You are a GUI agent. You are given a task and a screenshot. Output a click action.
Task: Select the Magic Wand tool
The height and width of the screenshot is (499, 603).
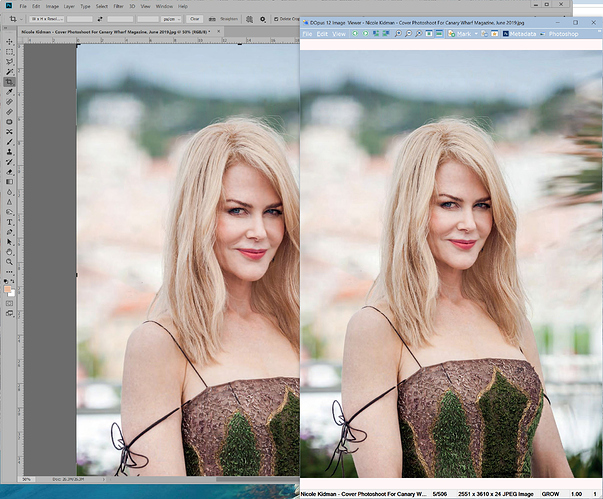(9, 72)
